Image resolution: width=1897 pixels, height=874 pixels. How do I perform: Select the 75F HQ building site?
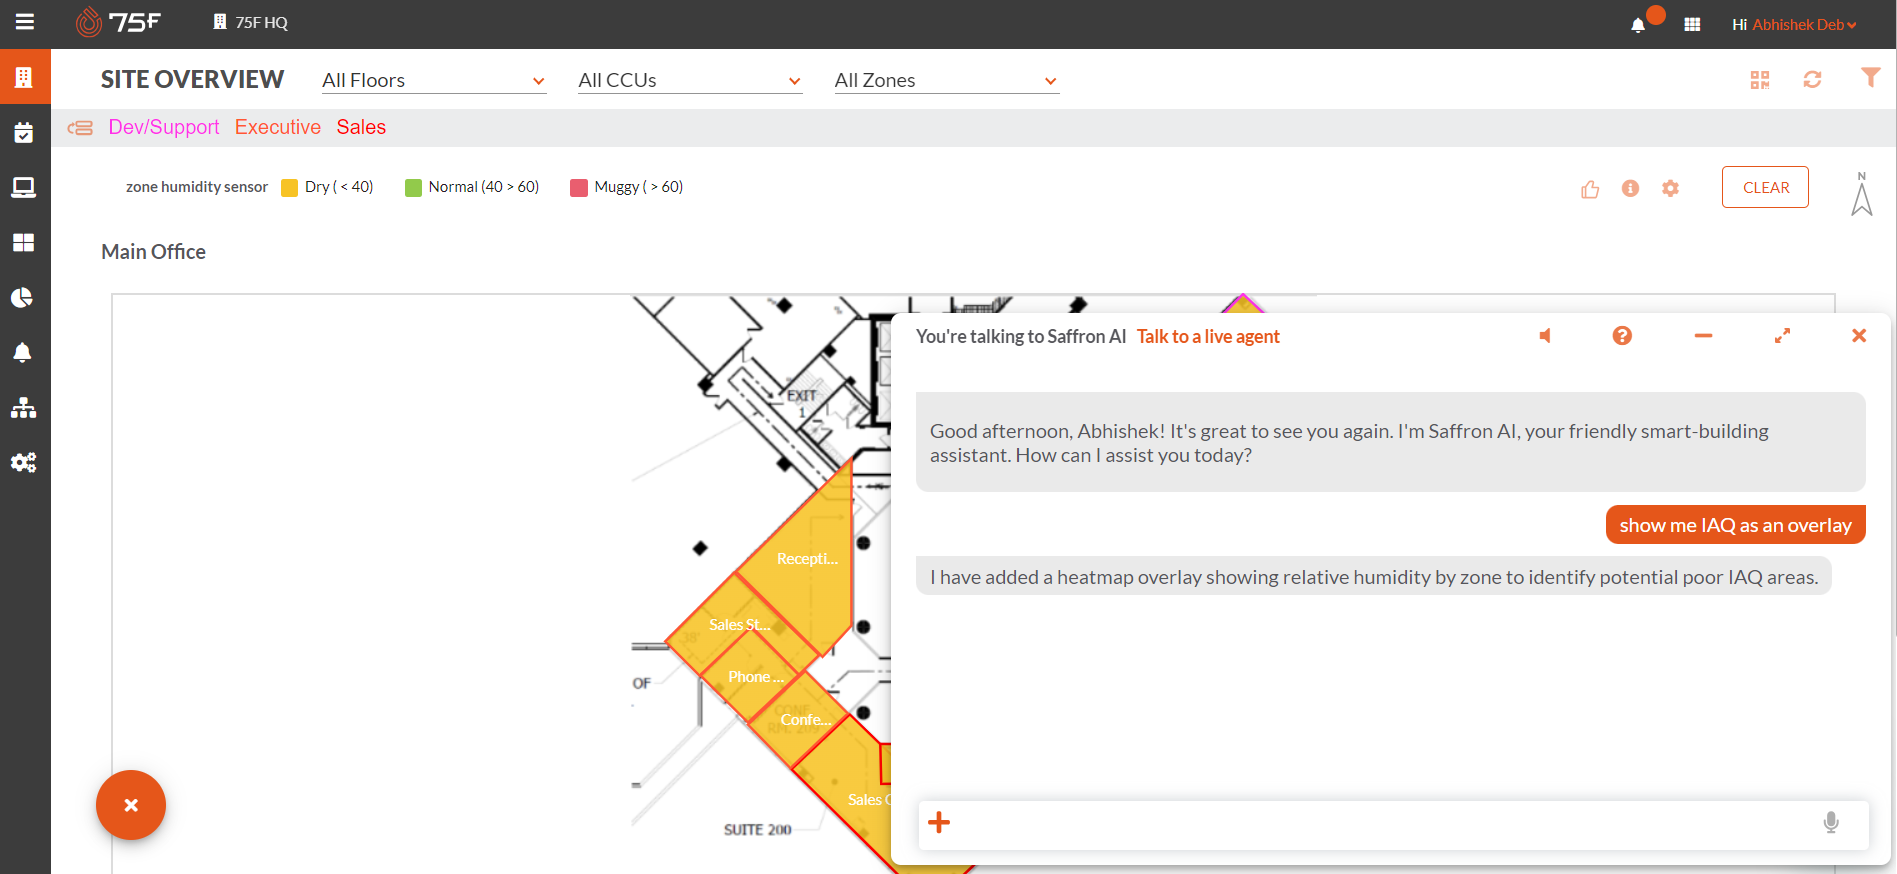pos(251,22)
